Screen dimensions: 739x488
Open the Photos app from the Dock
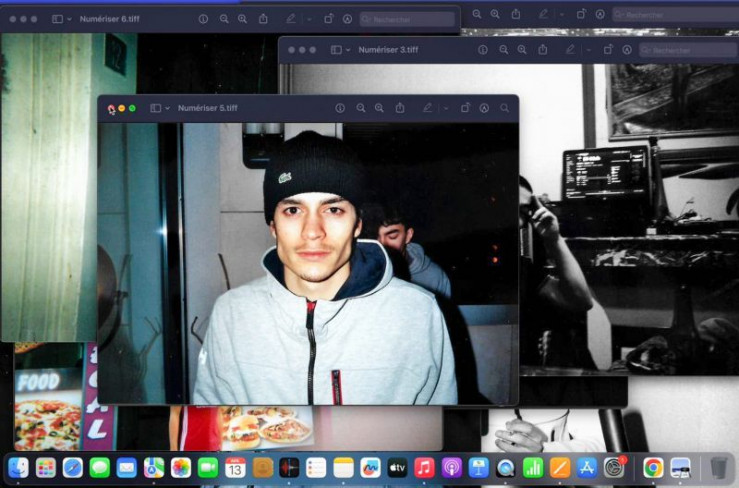pyautogui.click(x=181, y=467)
